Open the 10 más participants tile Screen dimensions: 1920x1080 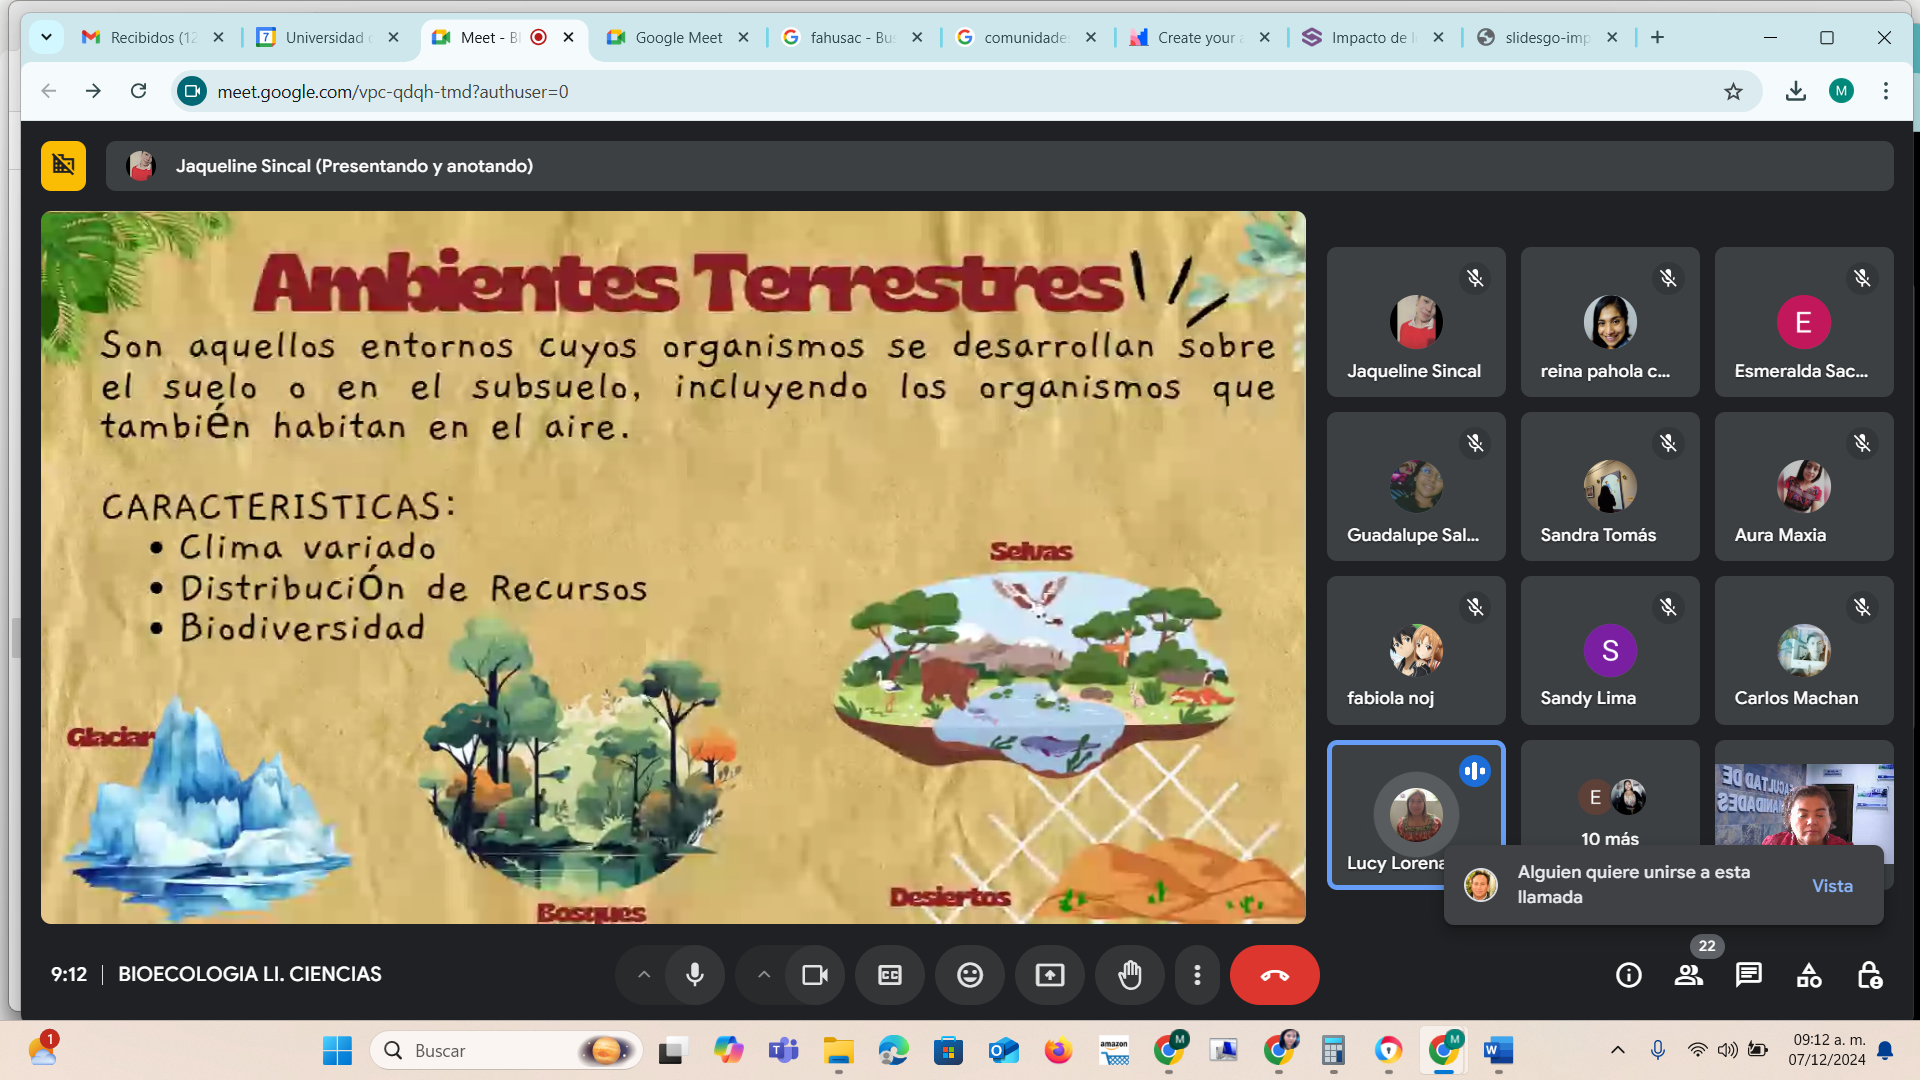pyautogui.click(x=1610, y=810)
